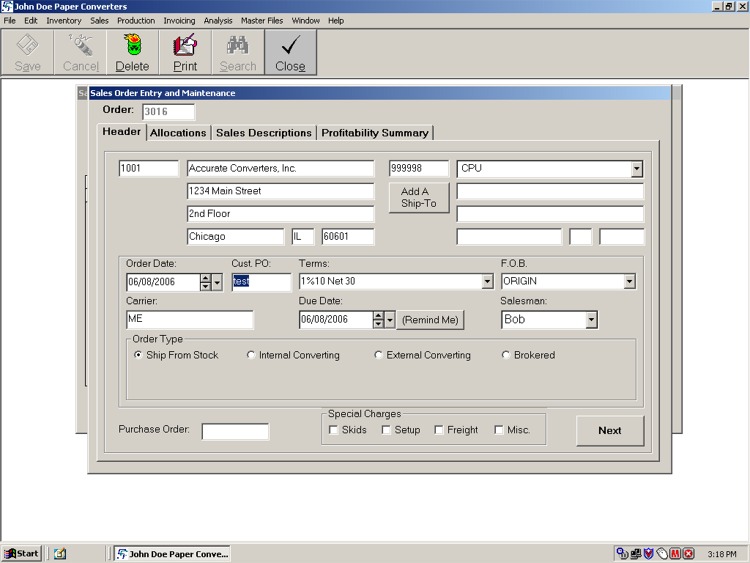Click the 1234 Main Street address field

point(280,191)
